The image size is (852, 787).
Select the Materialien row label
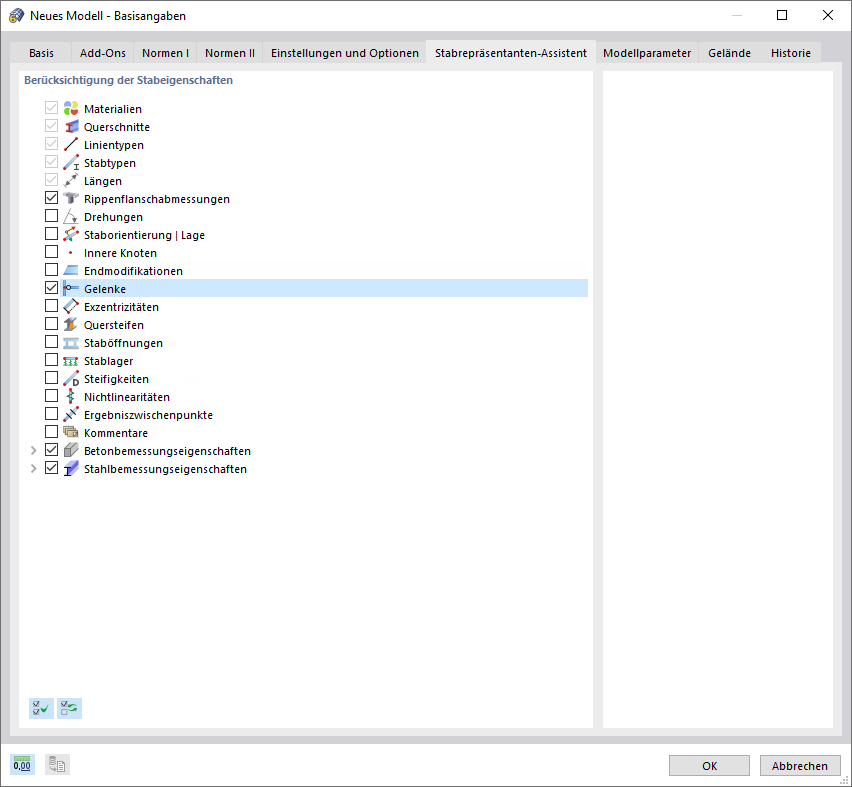pyautogui.click(x=112, y=109)
